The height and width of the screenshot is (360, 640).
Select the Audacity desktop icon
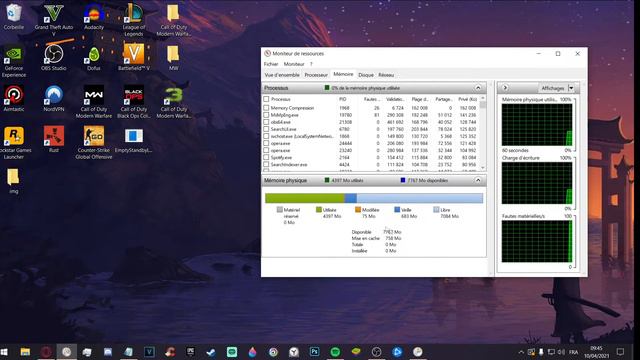pyautogui.click(x=93, y=16)
